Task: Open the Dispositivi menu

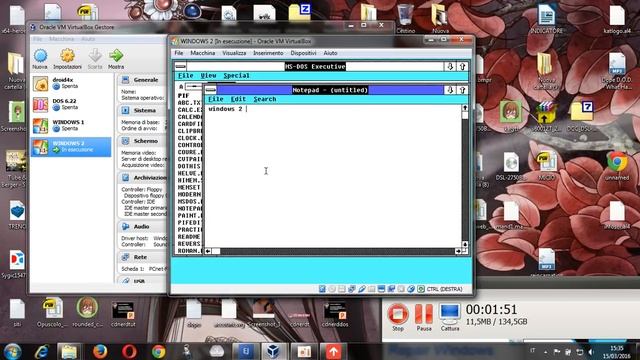Action: tap(303, 53)
